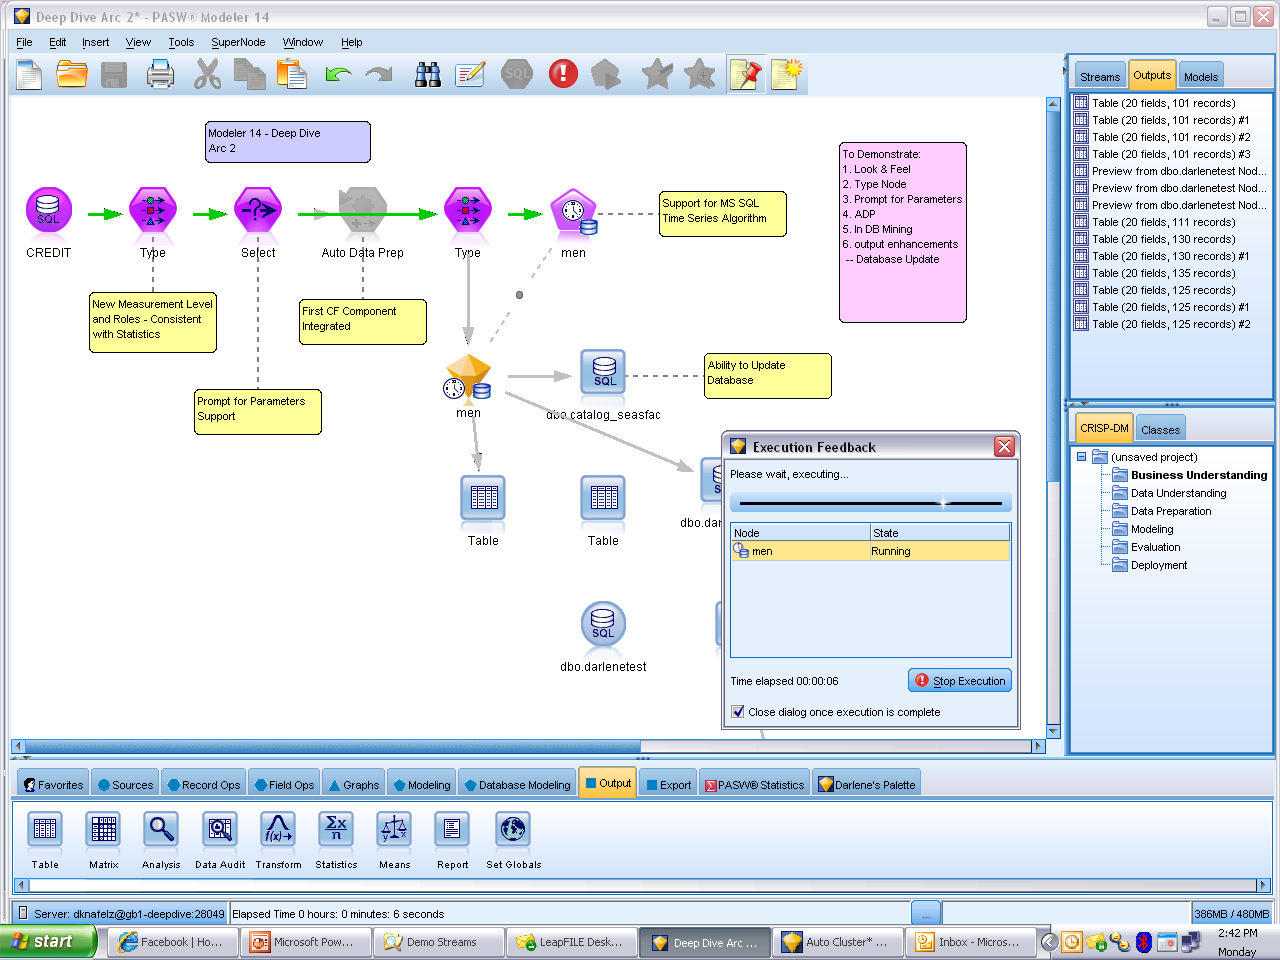Click the Node column header in the dialog

pyautogui.click(x=800, y=533)
